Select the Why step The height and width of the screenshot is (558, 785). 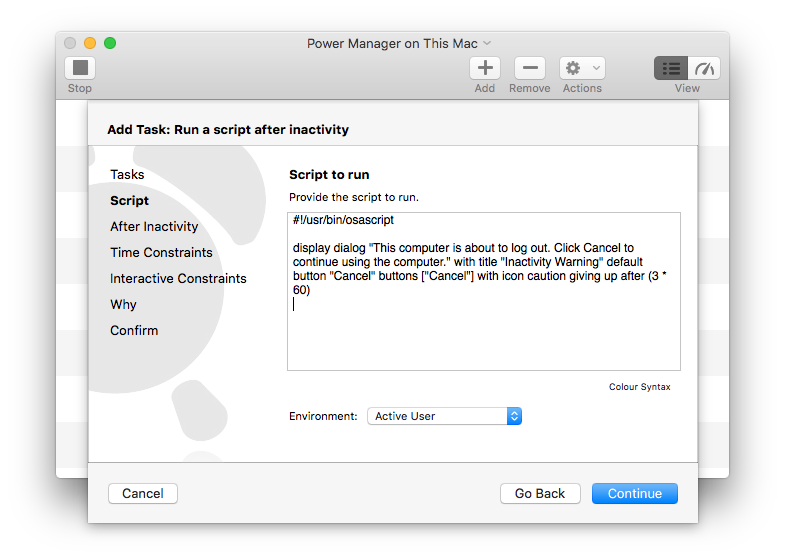pos(123,304)
